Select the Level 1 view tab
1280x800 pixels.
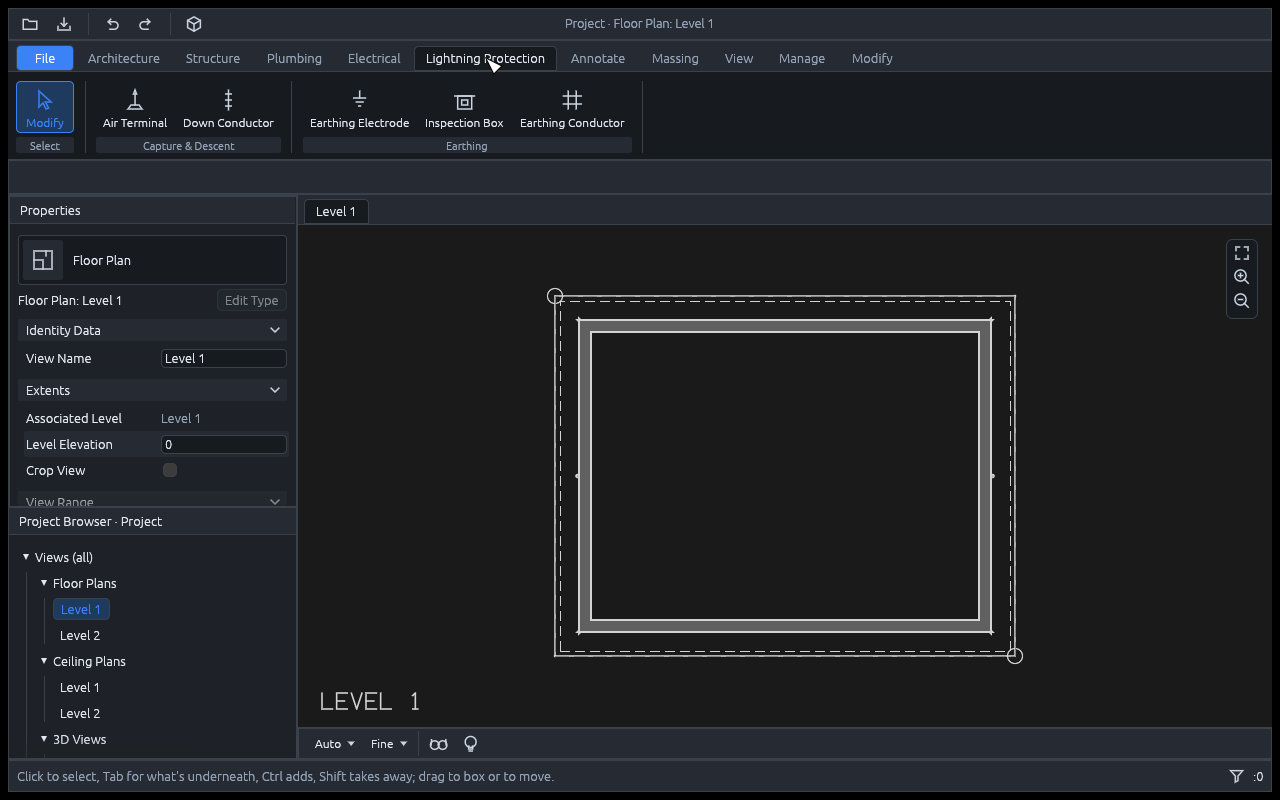(336, 211)
